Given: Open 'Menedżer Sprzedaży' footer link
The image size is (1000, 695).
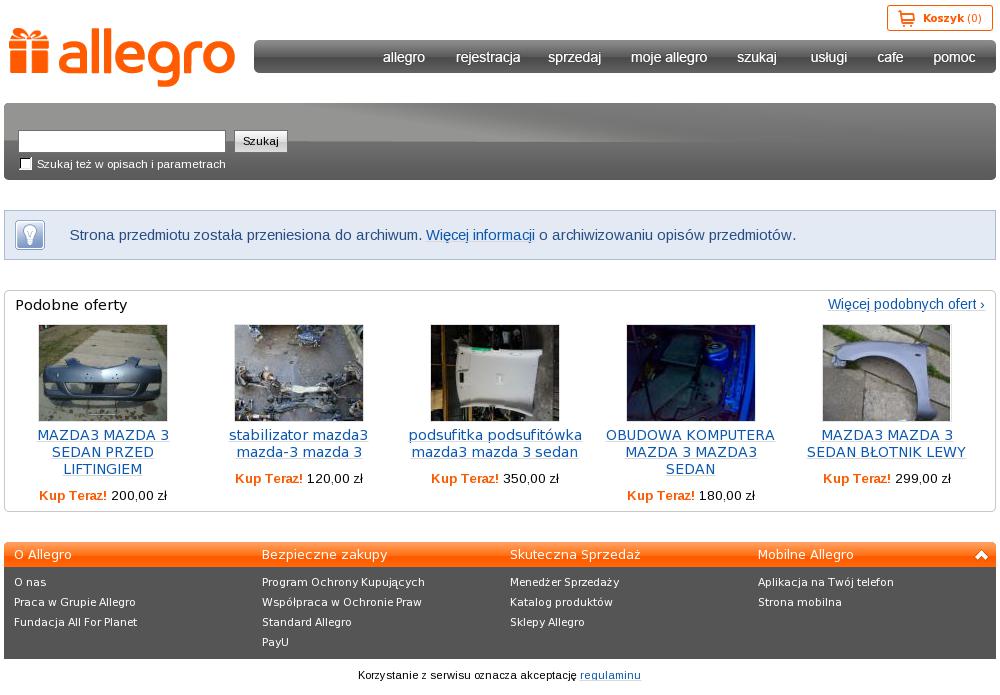Looking at the screenshot, I should [x=564, y=582].
